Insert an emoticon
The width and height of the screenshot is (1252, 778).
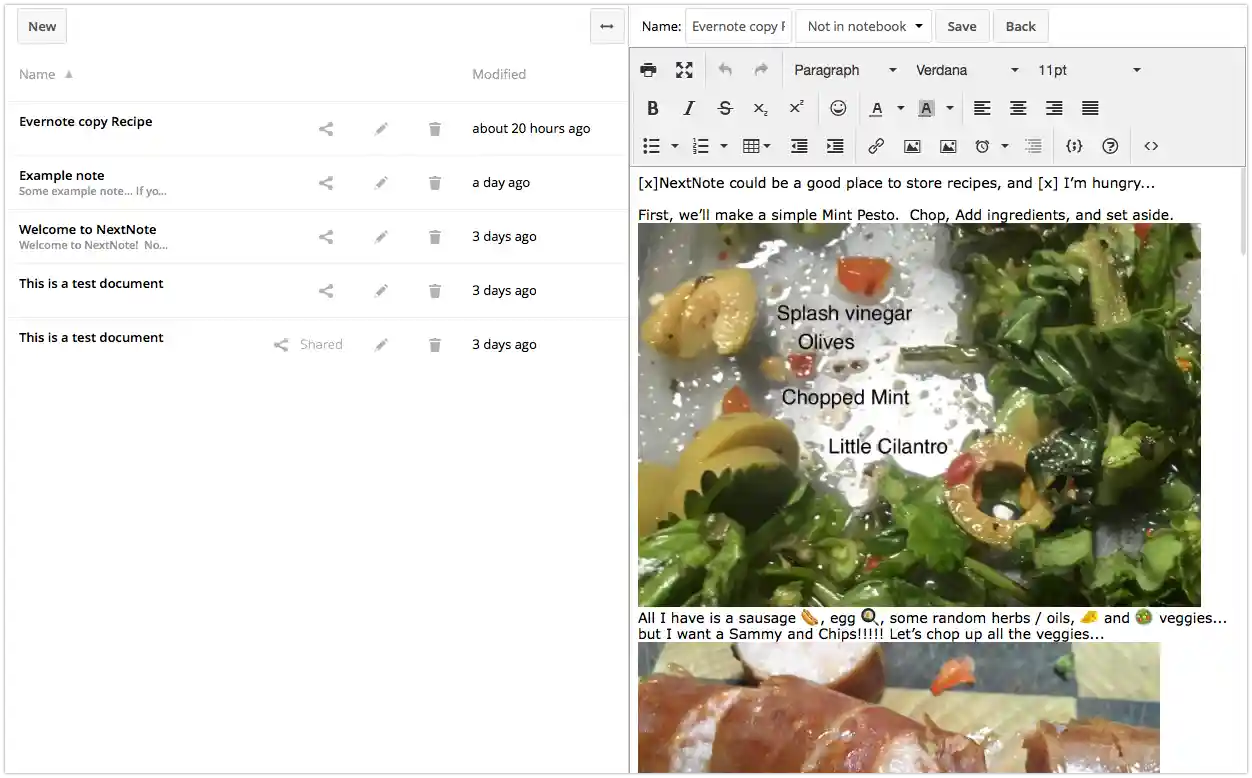tap(838, 108)
